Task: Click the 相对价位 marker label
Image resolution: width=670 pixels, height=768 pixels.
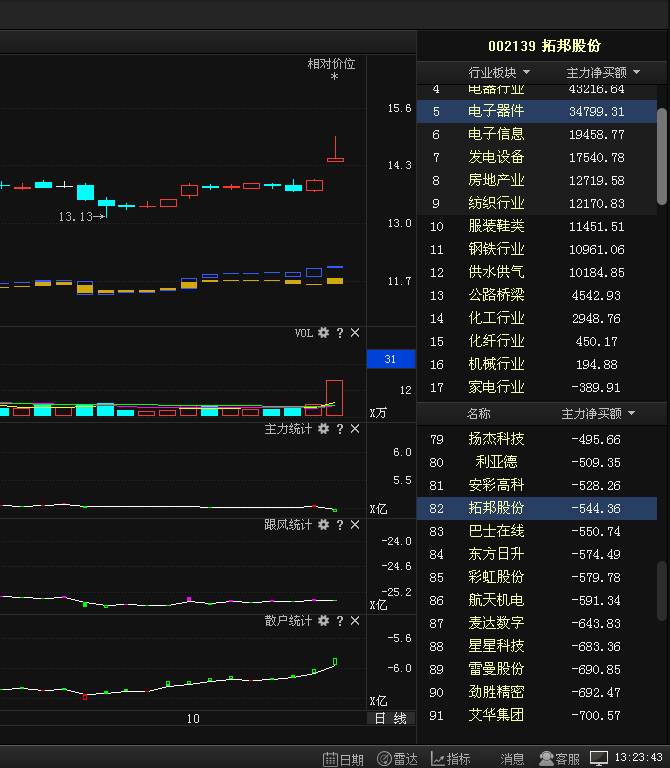Action: [x=331, y=64]
